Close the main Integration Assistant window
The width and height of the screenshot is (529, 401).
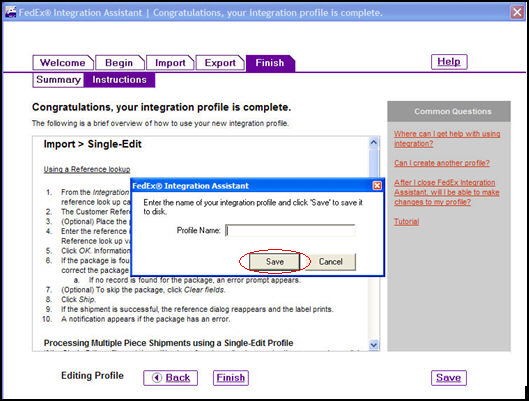pos(517,12)
